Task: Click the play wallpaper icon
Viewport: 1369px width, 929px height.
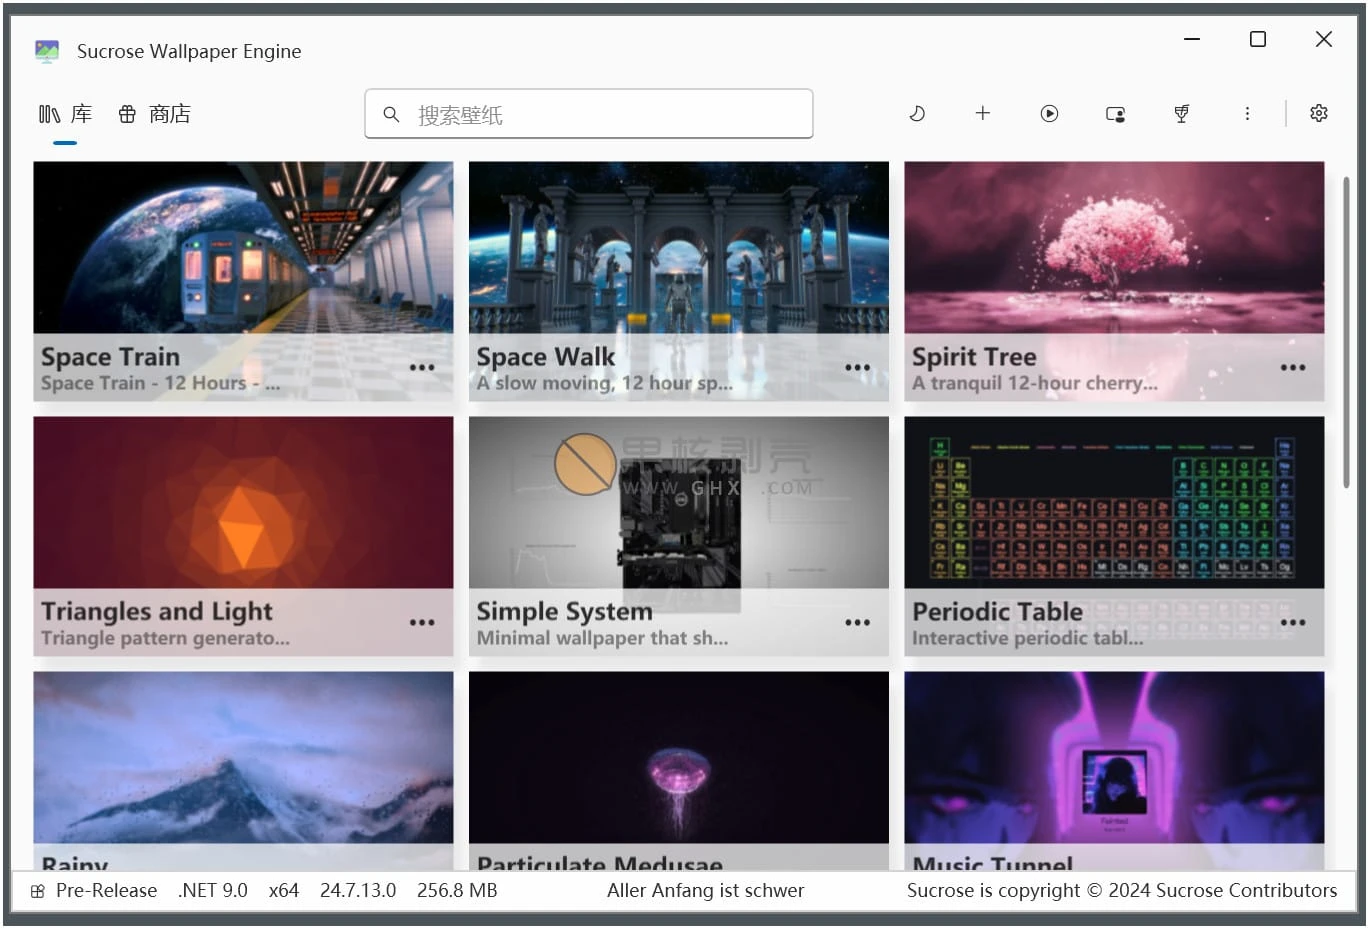Action: pyautogui.click(x=1049, y=114)
